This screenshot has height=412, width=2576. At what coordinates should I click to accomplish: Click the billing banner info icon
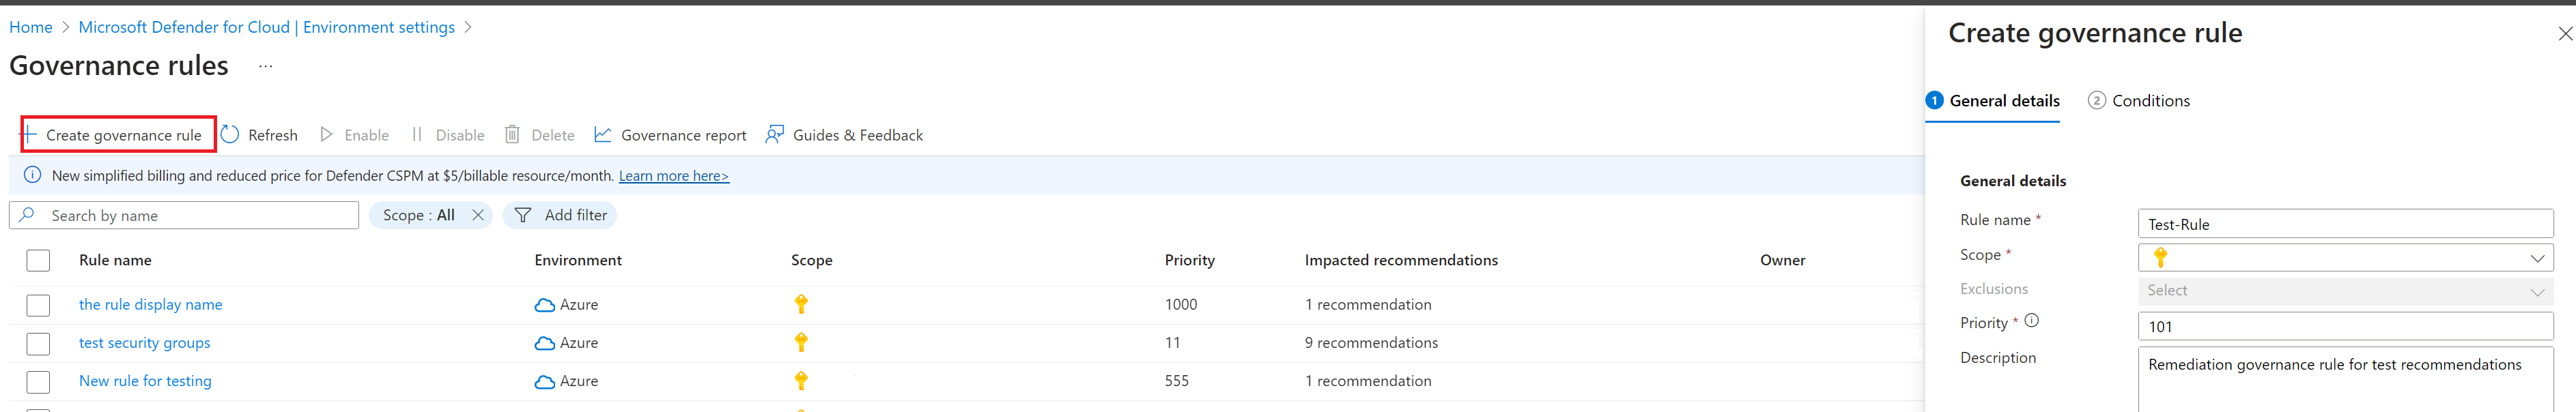click(32, 175)
